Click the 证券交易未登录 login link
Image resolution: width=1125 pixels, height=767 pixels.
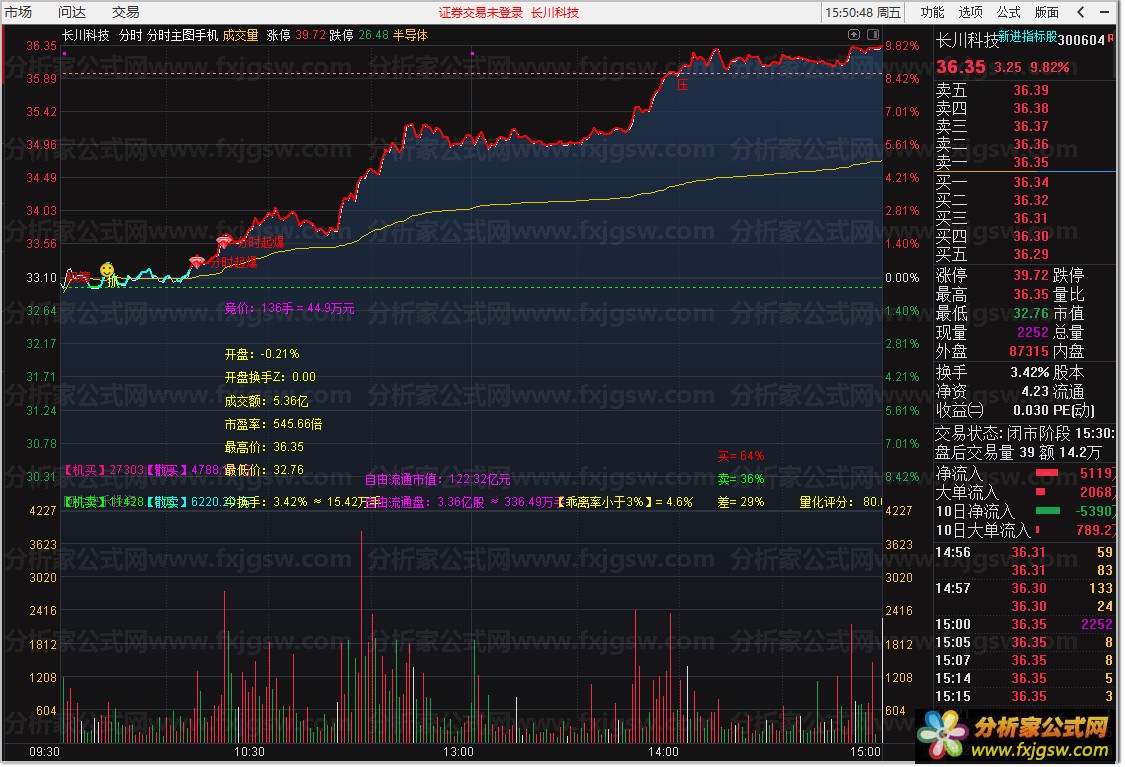[x=481, y=13]
